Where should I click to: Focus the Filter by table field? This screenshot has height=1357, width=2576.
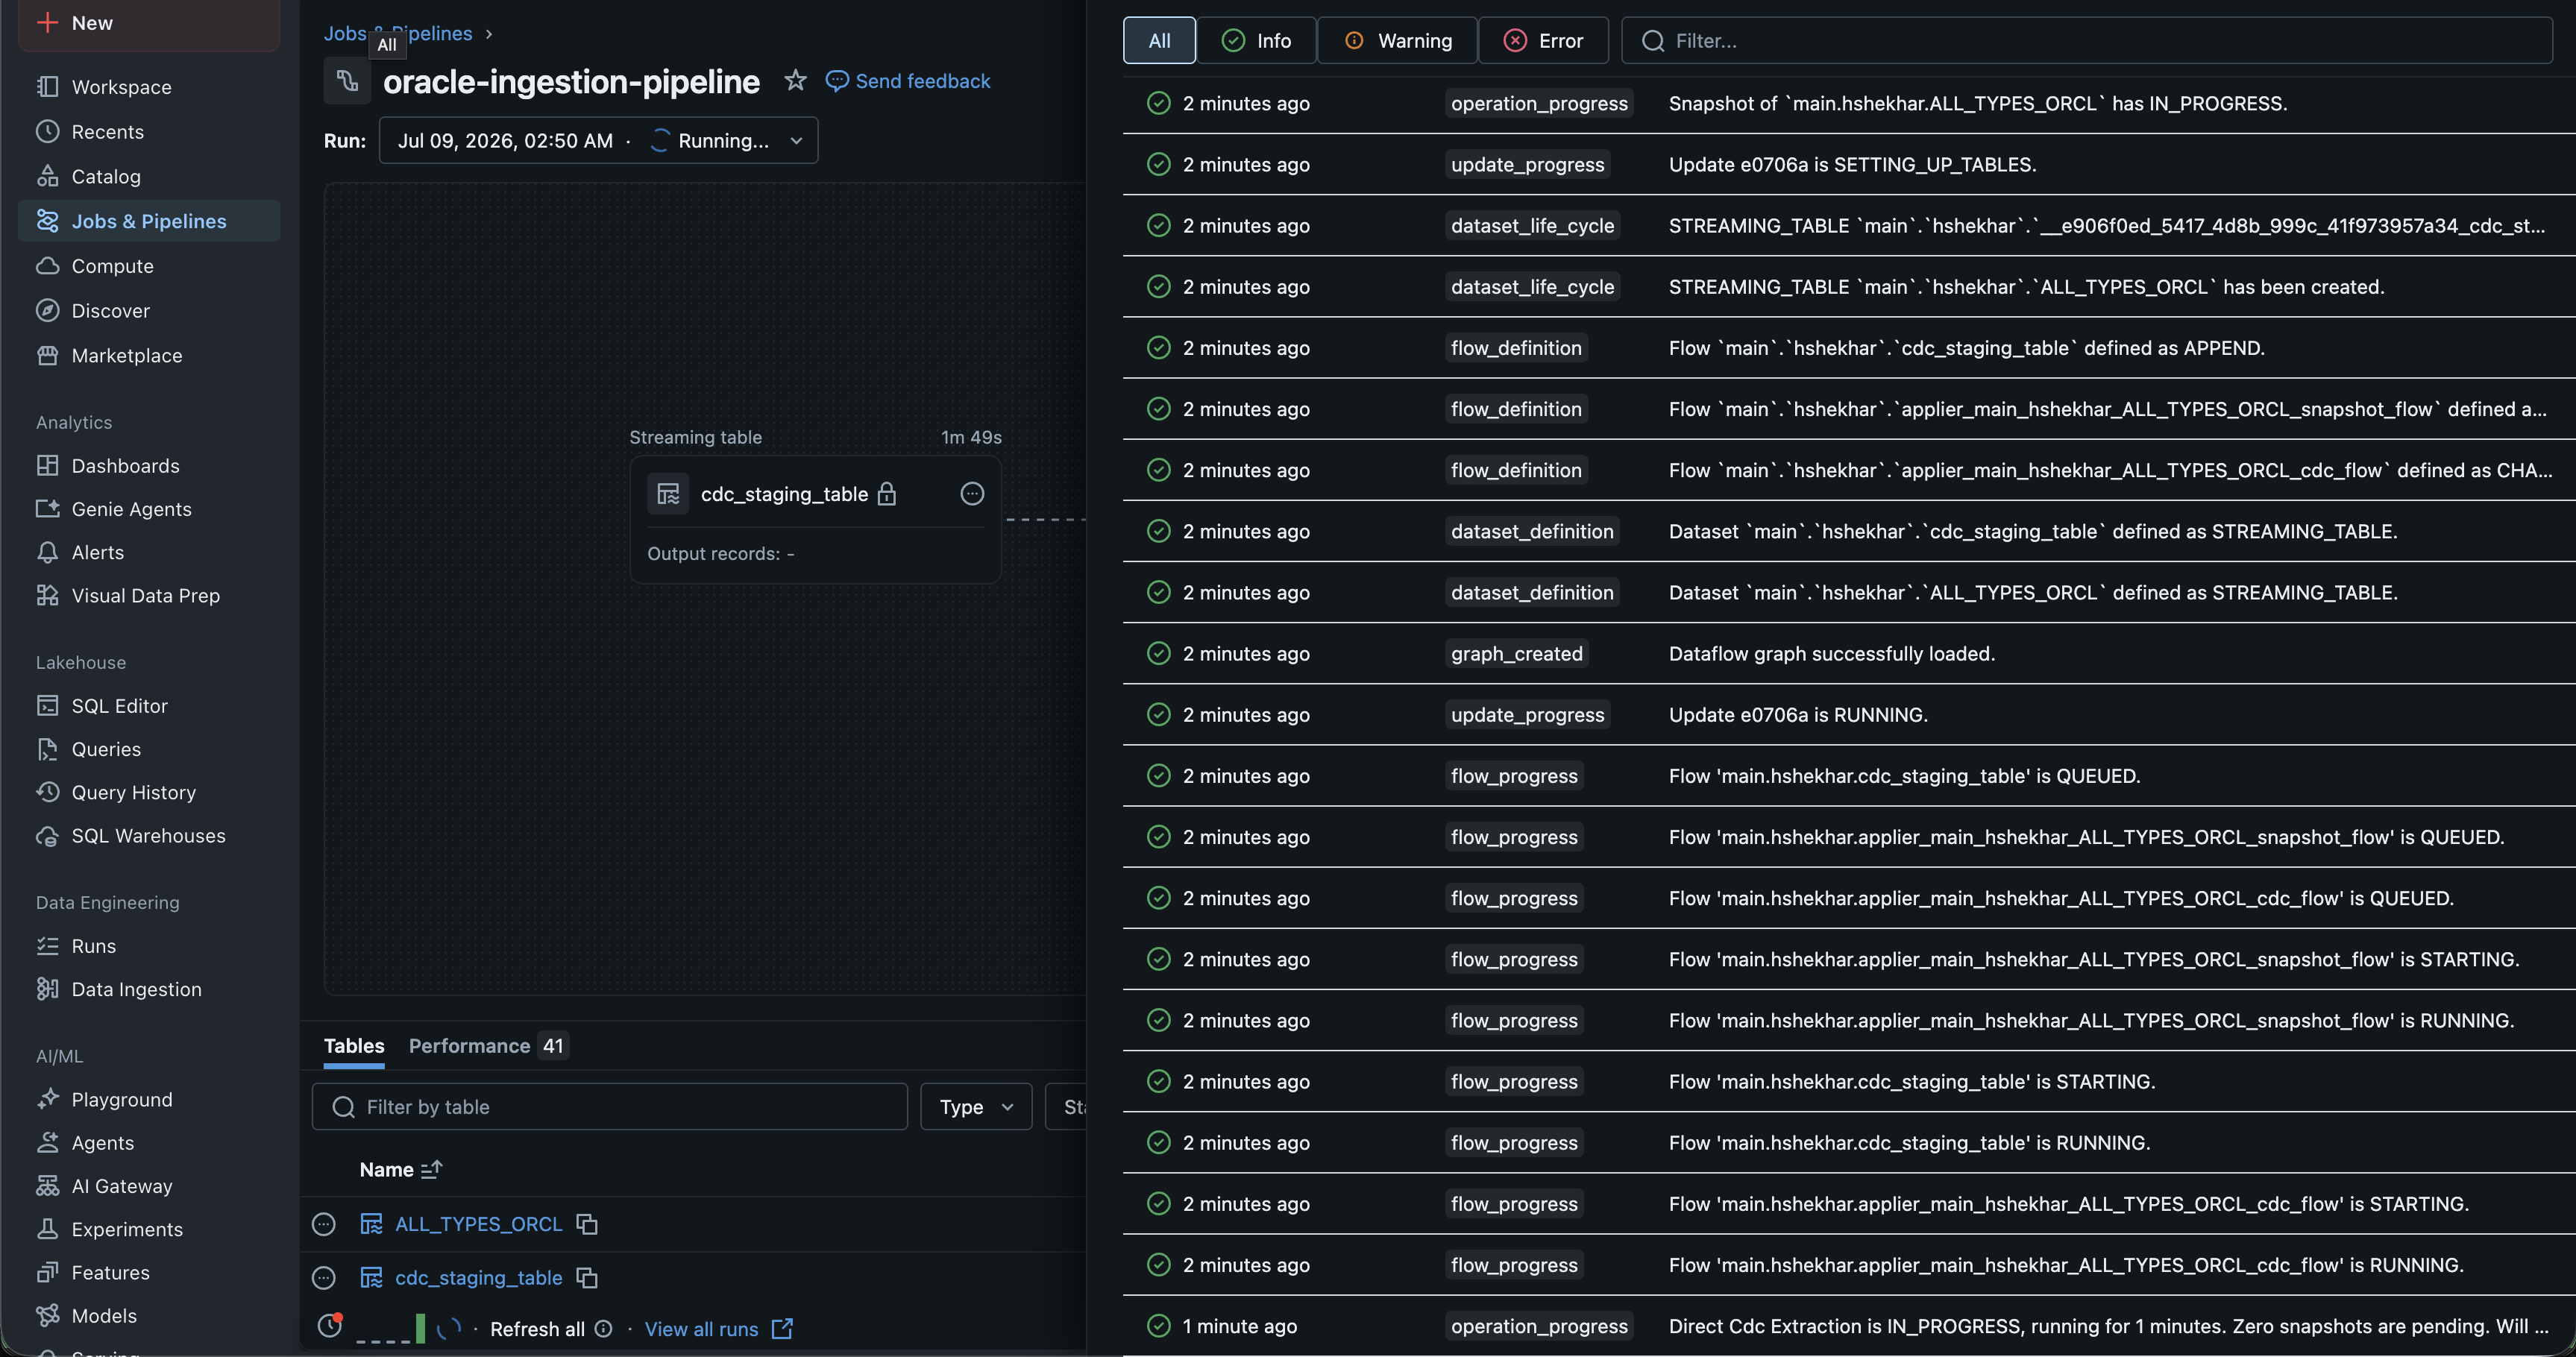point(610,1107)
